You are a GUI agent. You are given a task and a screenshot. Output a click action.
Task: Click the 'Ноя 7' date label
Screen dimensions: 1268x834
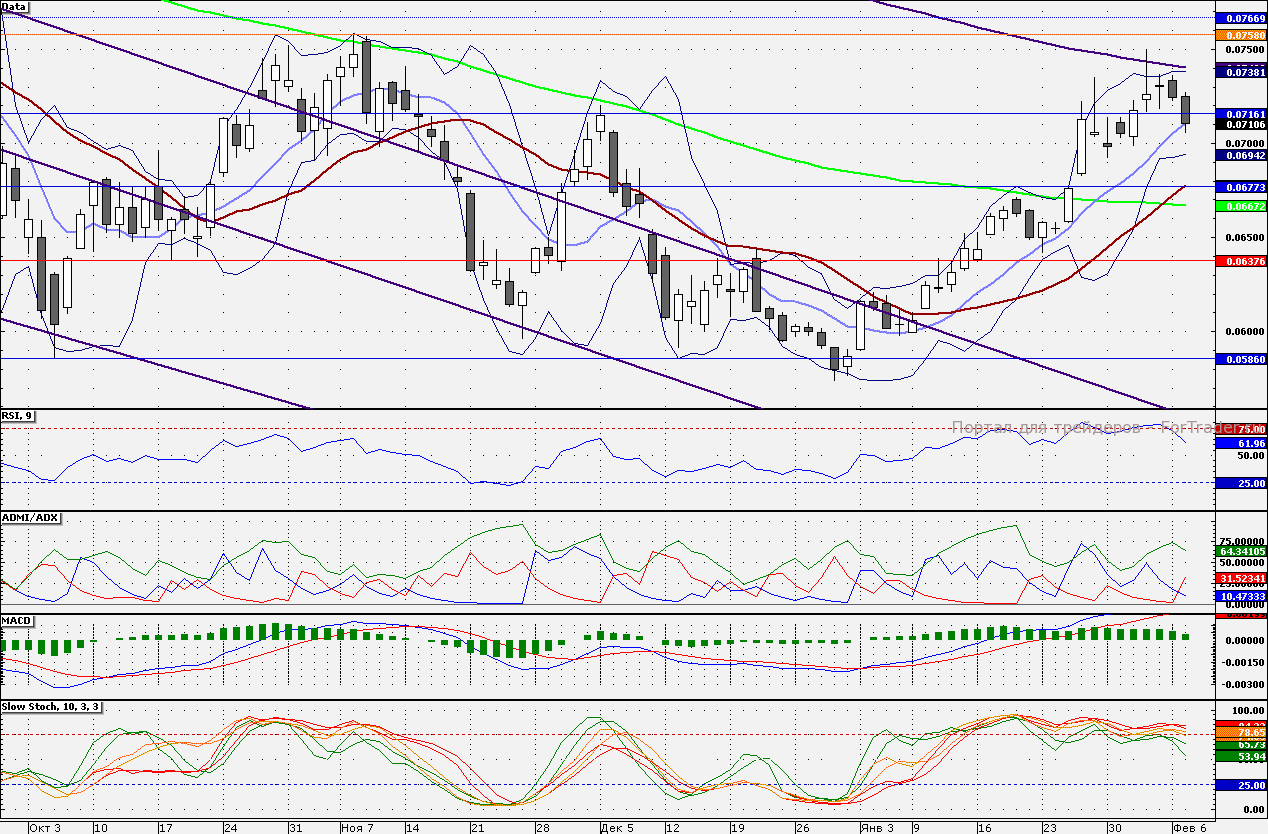[x=357, y=828]
